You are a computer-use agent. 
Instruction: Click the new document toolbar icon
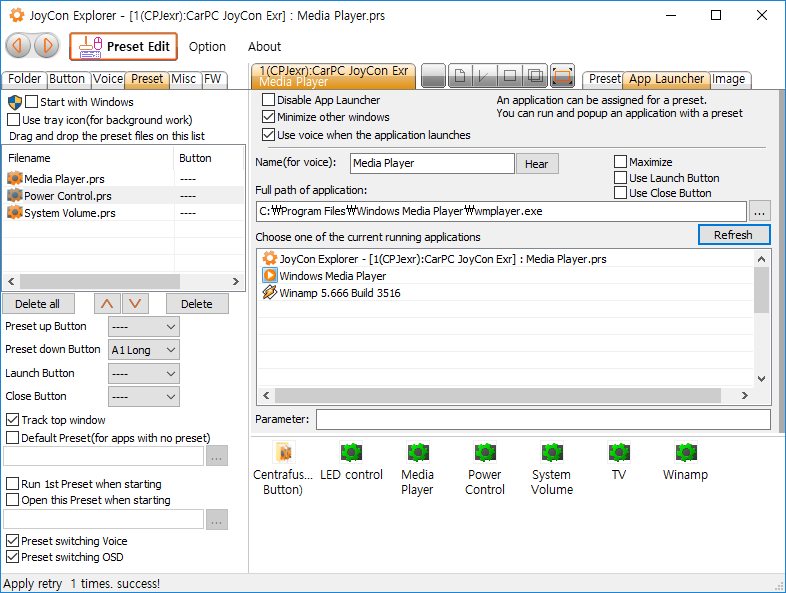(x=460, y=76)
